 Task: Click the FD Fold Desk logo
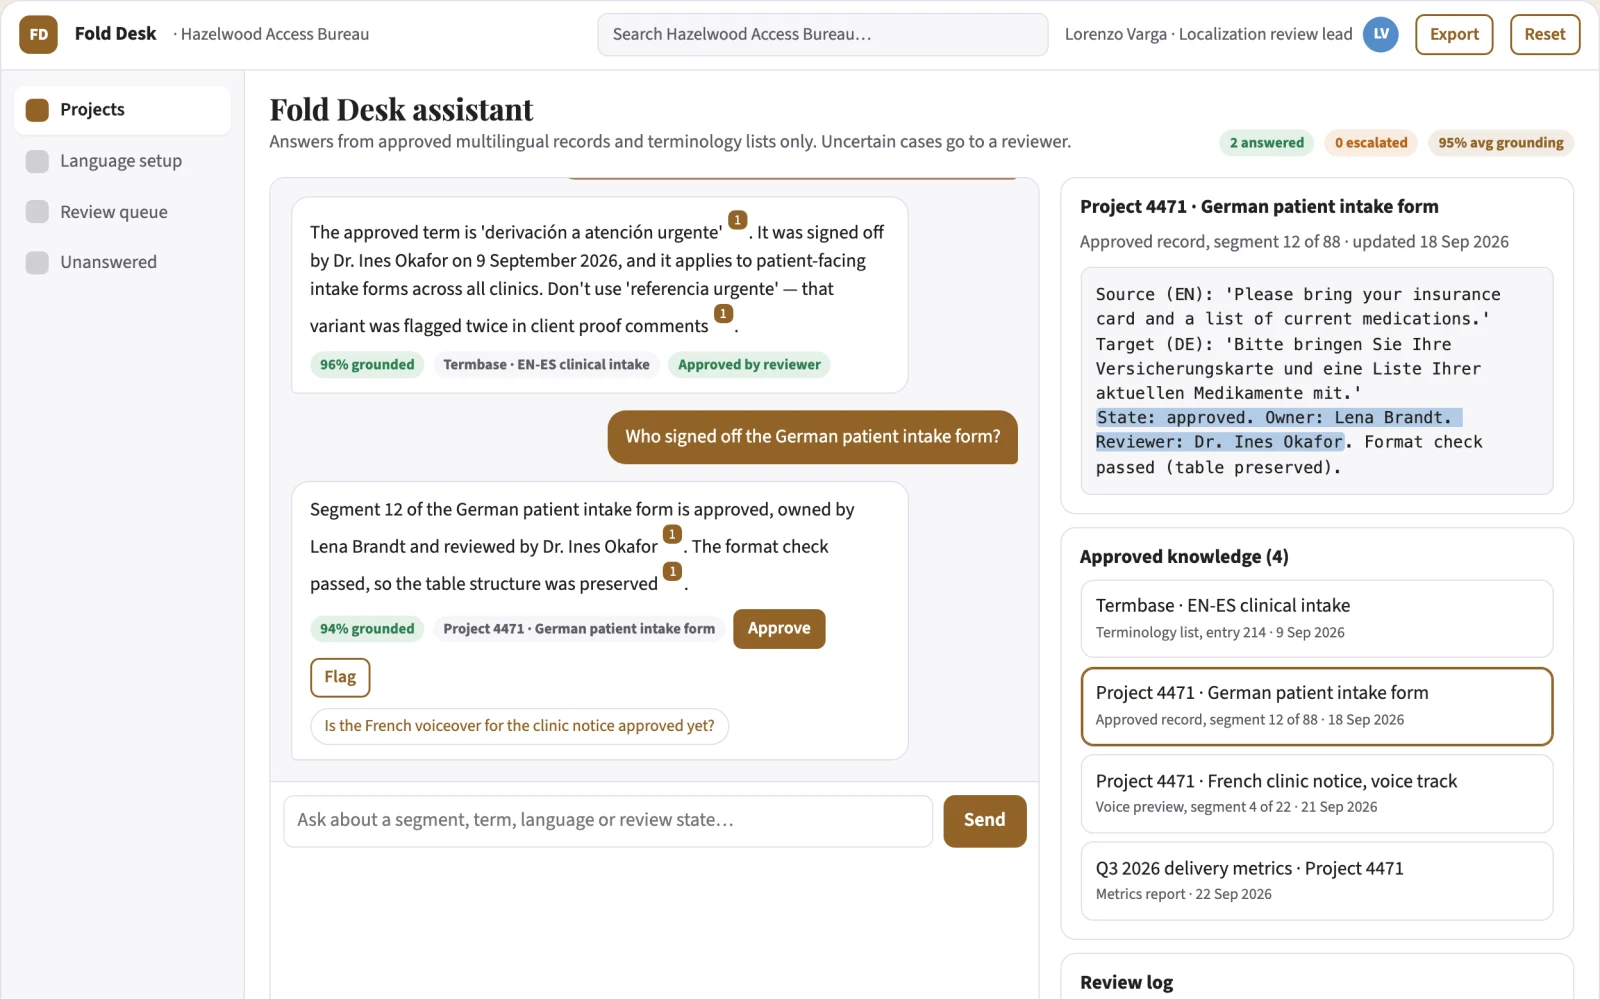click(38, 34)
